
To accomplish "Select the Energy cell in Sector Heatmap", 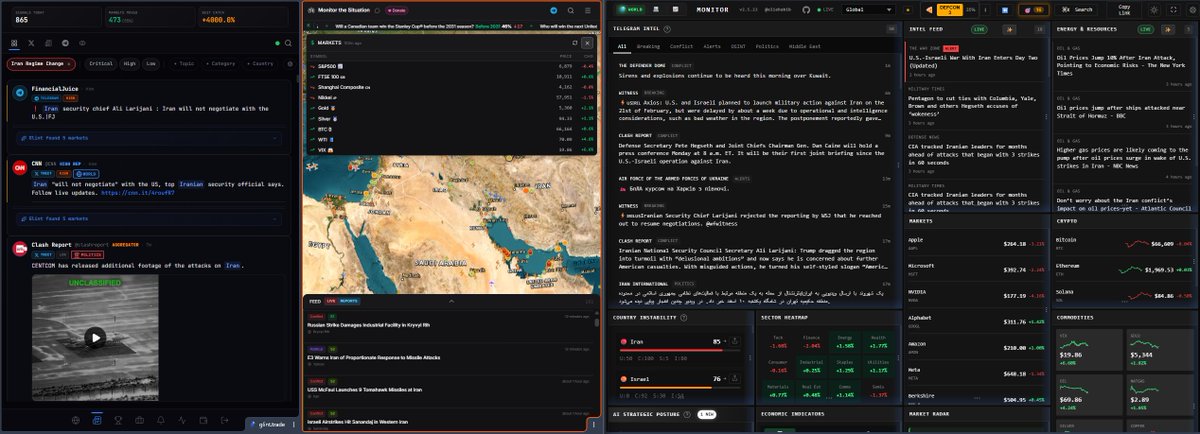I will 845,342.
